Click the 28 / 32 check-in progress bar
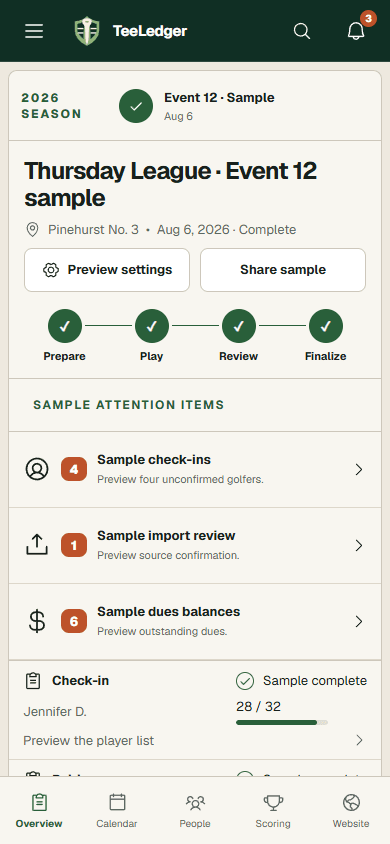 pos(282,722)
